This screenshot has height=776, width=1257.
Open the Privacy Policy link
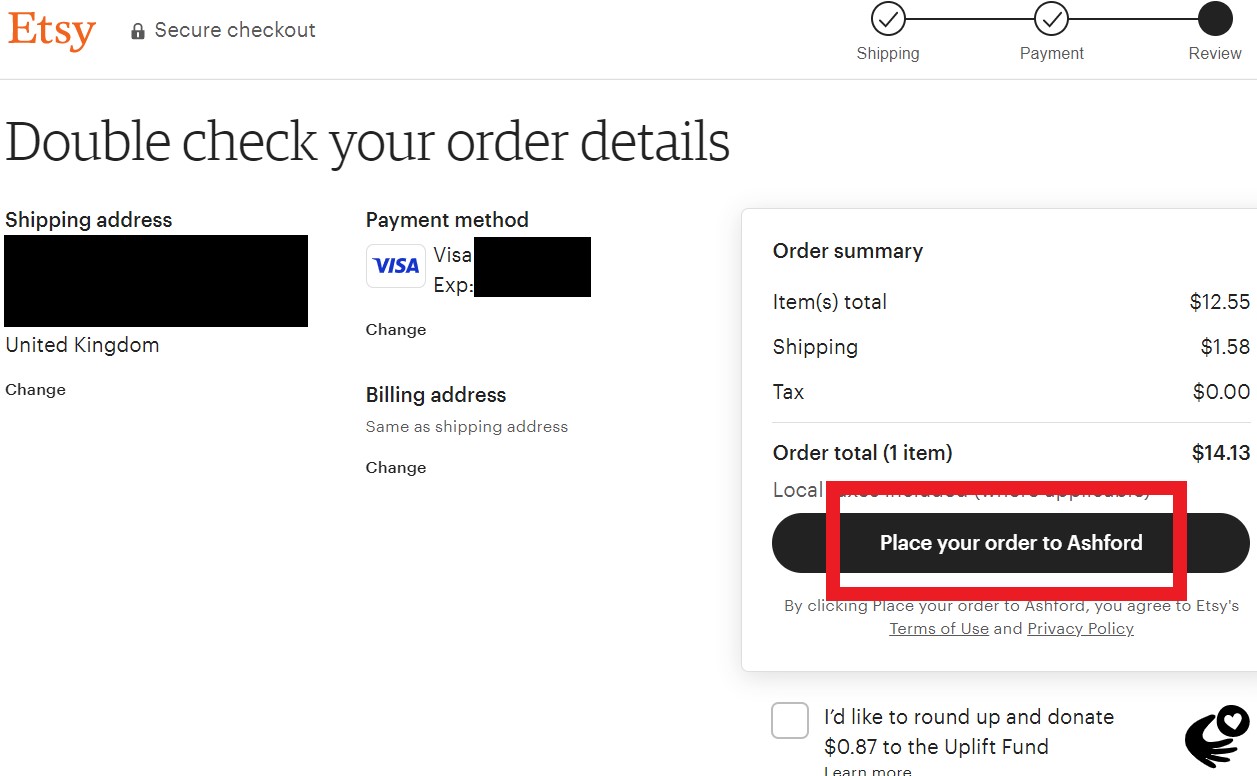click(x=1080, y=628)
